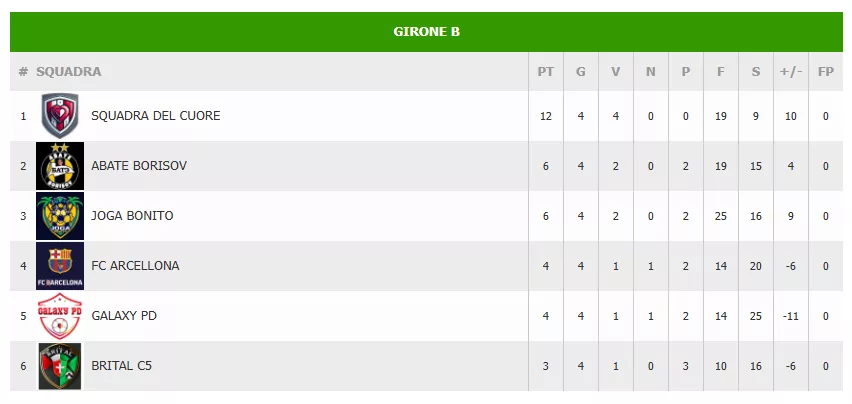Sort table by PT column header
852x404 pixels.
tap(545, 72)
